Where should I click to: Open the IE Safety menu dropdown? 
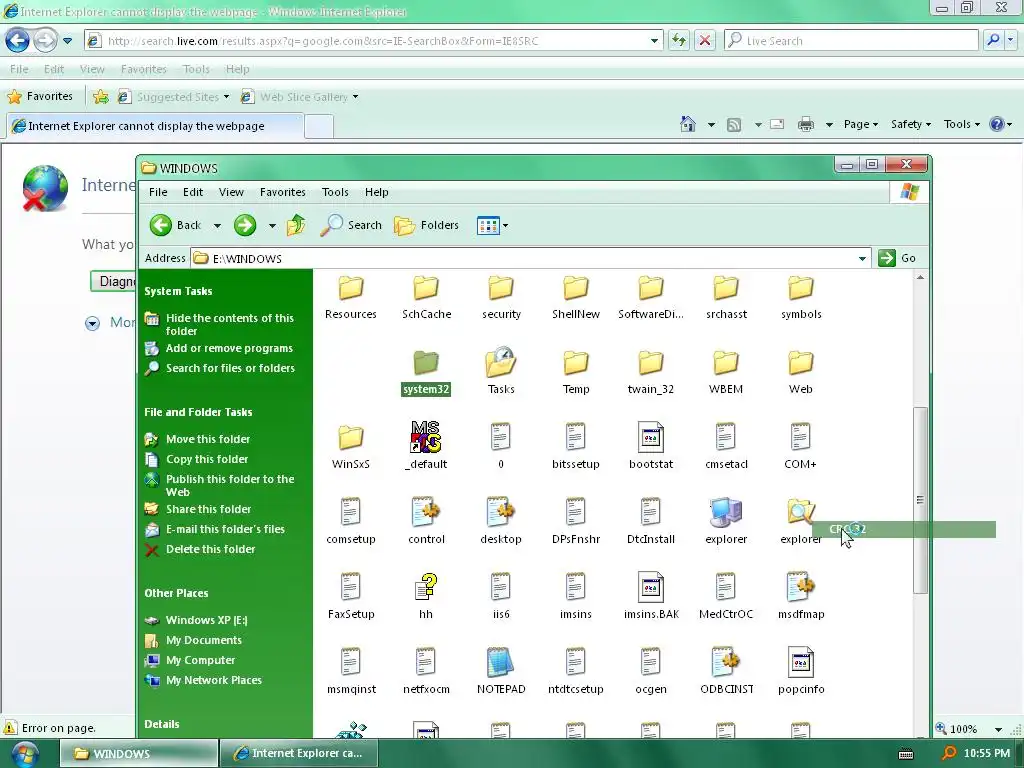click(910, 124)
